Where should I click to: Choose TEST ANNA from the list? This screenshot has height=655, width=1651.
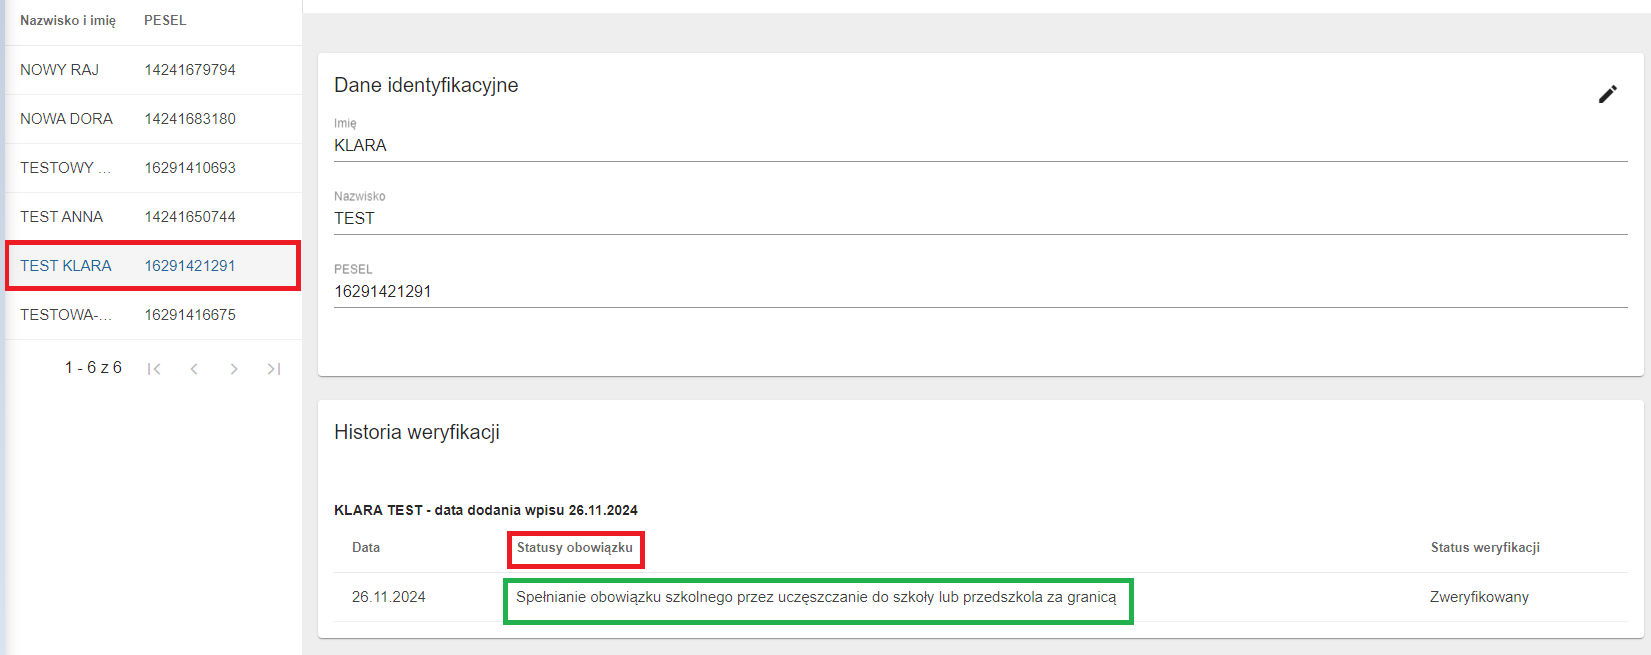[x=61, y=217]
